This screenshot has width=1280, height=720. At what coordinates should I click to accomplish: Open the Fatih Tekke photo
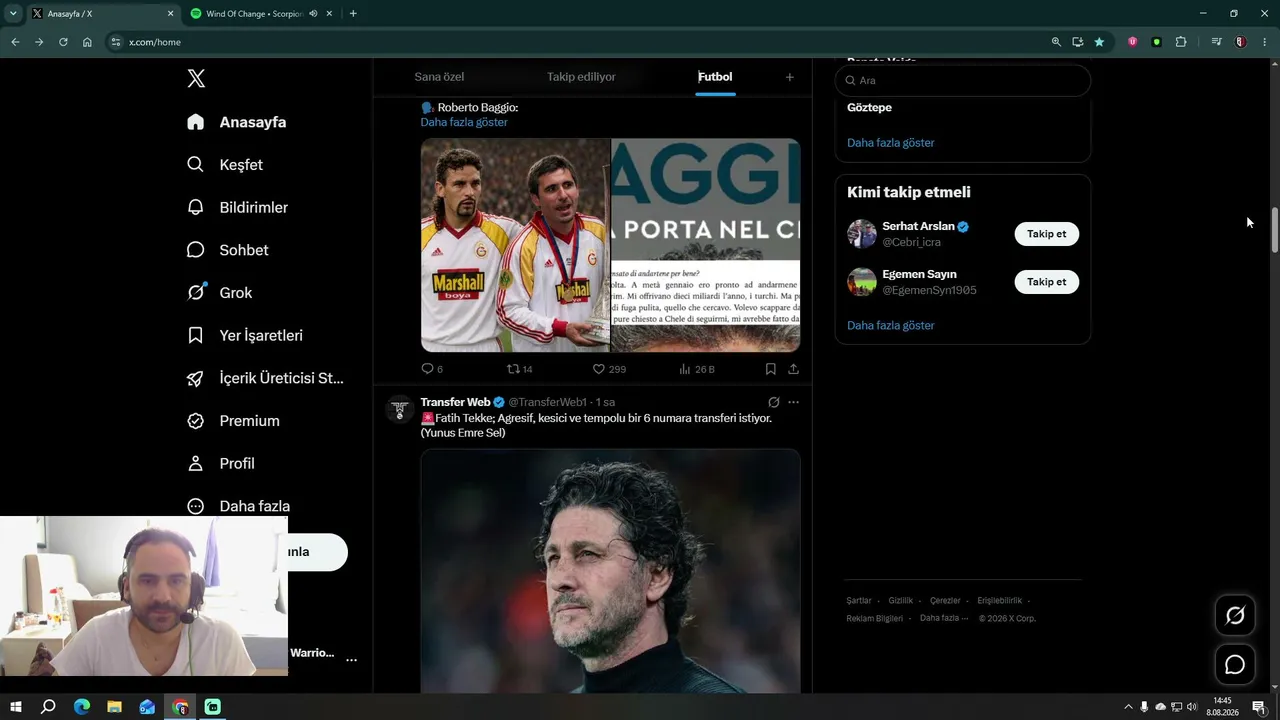[610, 571]
